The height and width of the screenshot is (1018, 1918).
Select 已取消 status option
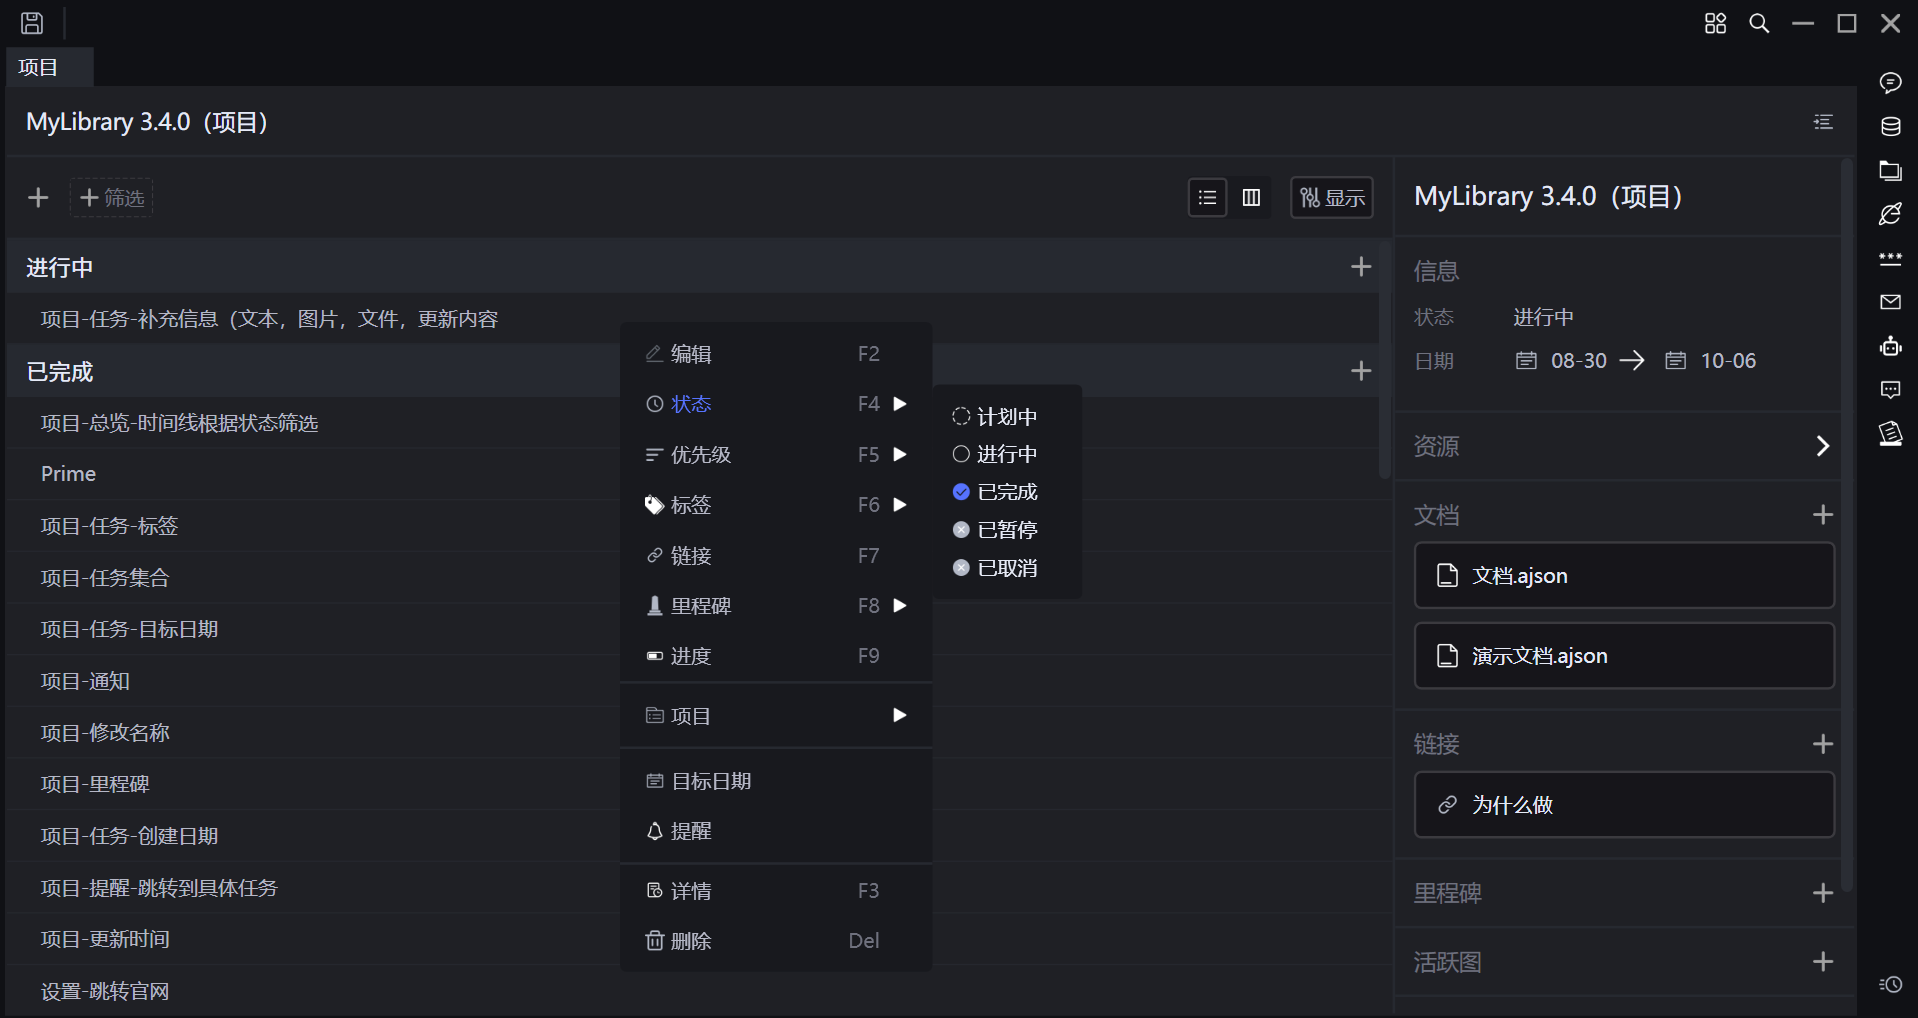click(1007, 568)
